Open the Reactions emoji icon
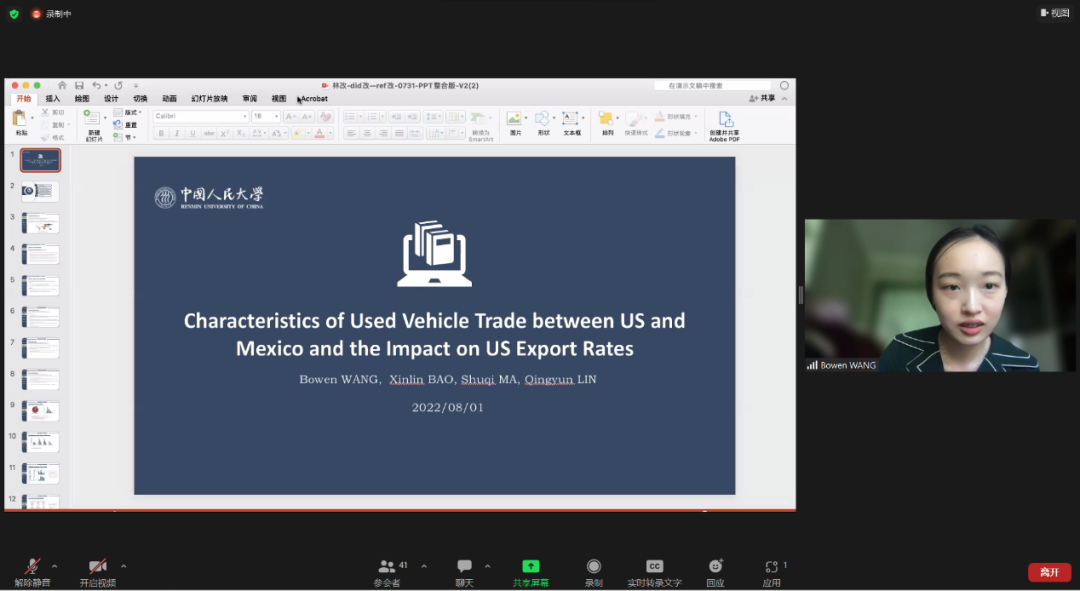The width and height of the screenshot is (1080, 591). 715,567
